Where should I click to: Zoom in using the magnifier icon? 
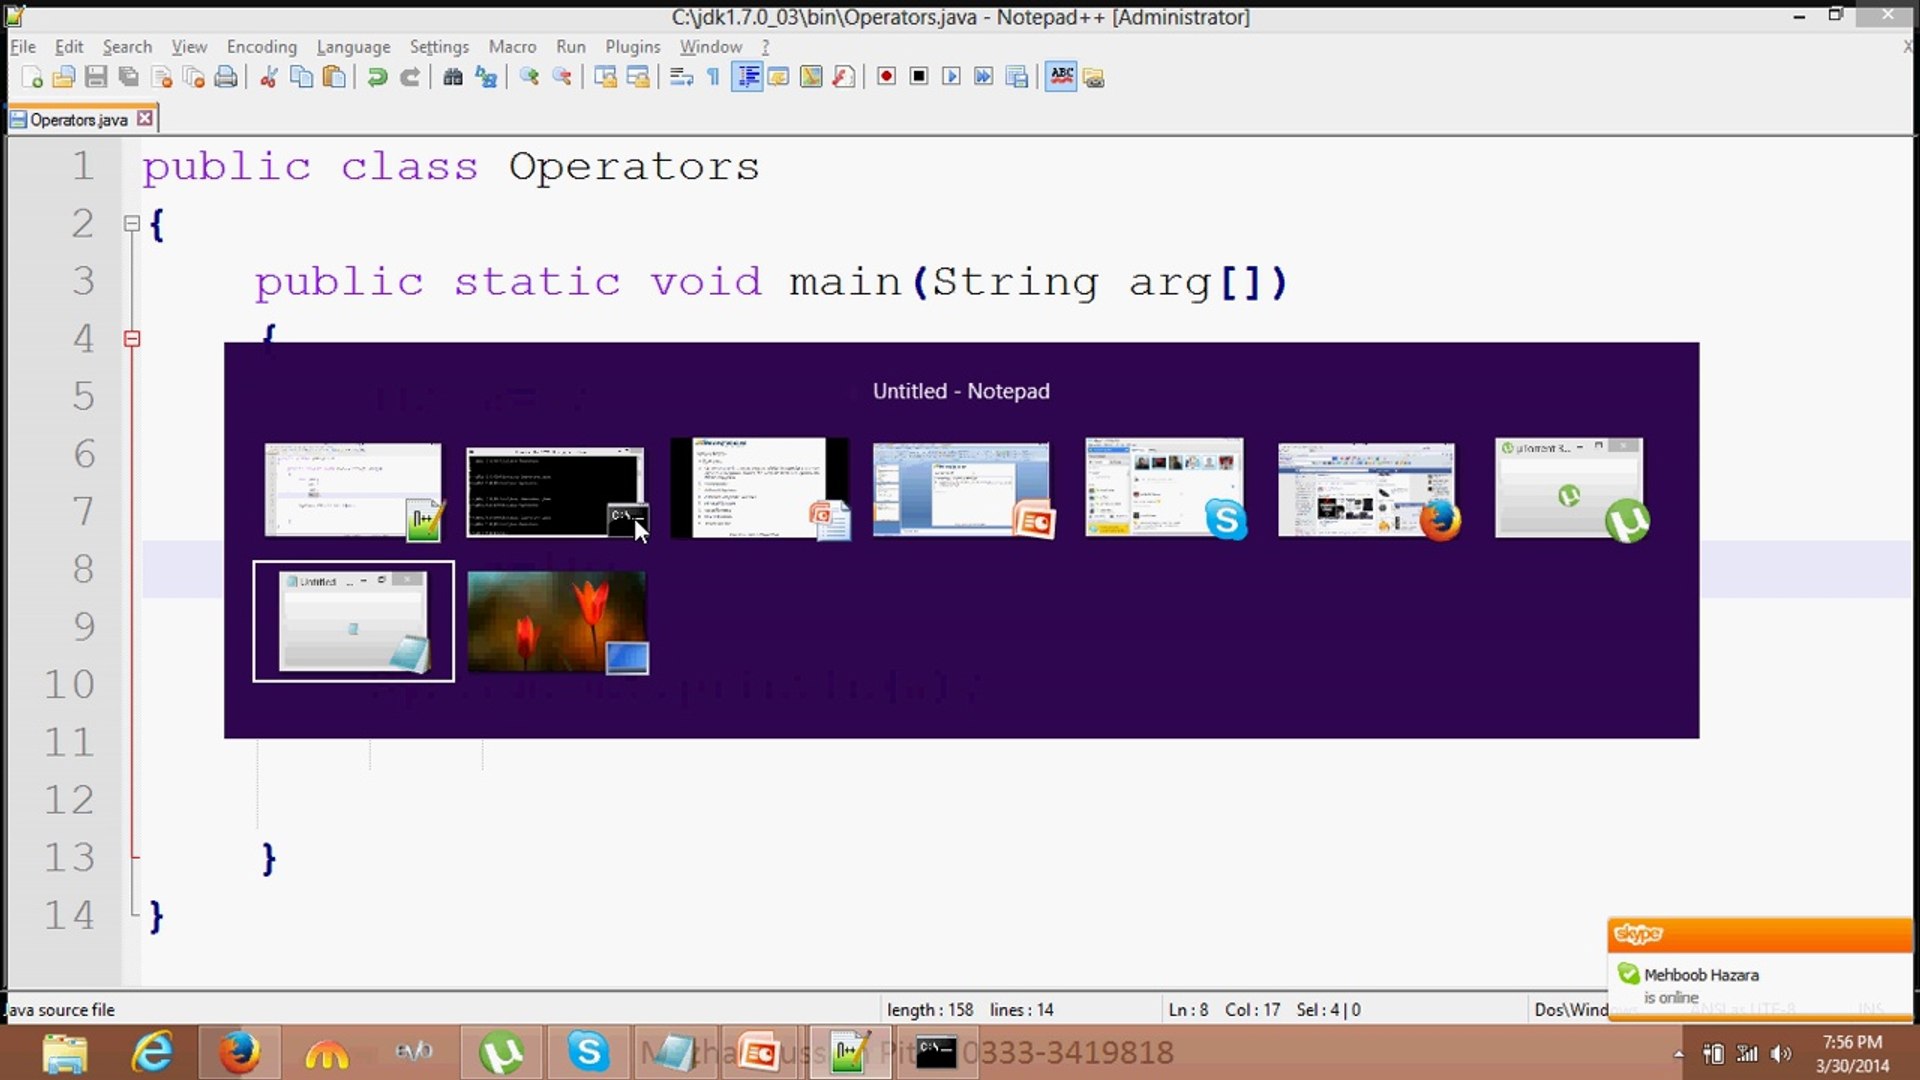click(x=528, y=77)
